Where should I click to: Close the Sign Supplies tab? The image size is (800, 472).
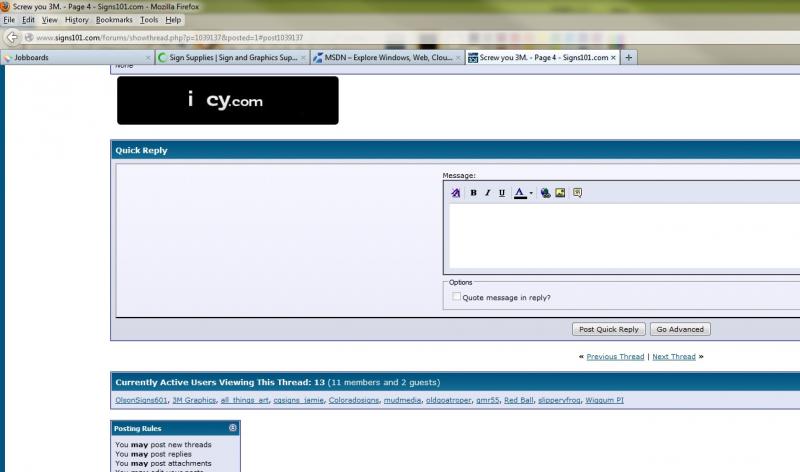pyautogui.click(x=303, y=58)
